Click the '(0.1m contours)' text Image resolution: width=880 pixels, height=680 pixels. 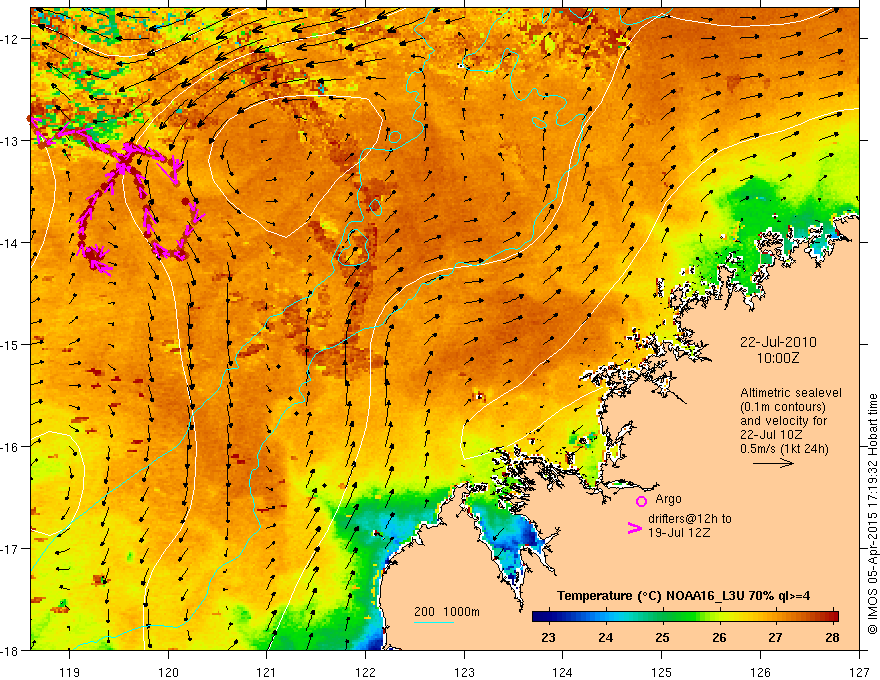783,407
